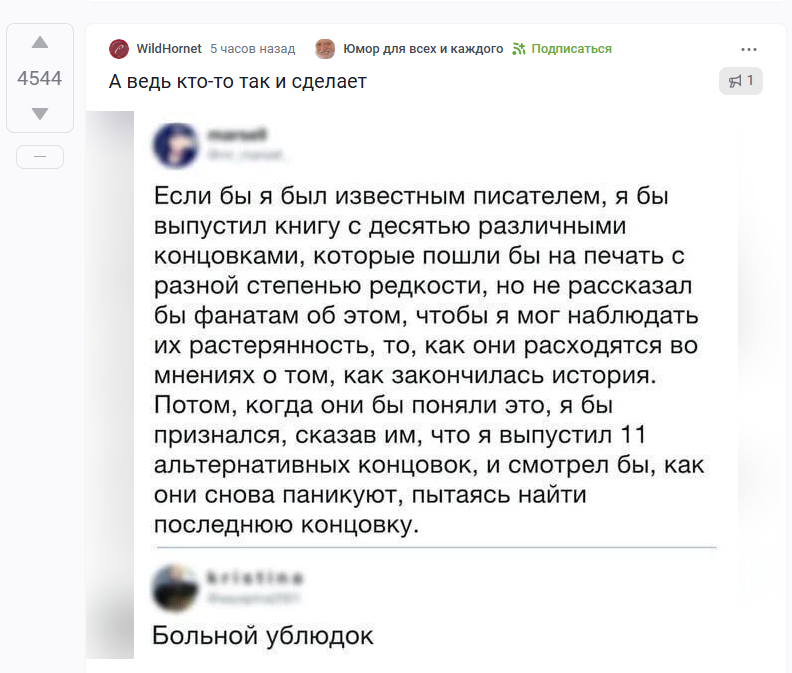Viewport: 792px width, 673px height.
Task: Open the community "Юмор для всех и каждого"
Action: 423,49
